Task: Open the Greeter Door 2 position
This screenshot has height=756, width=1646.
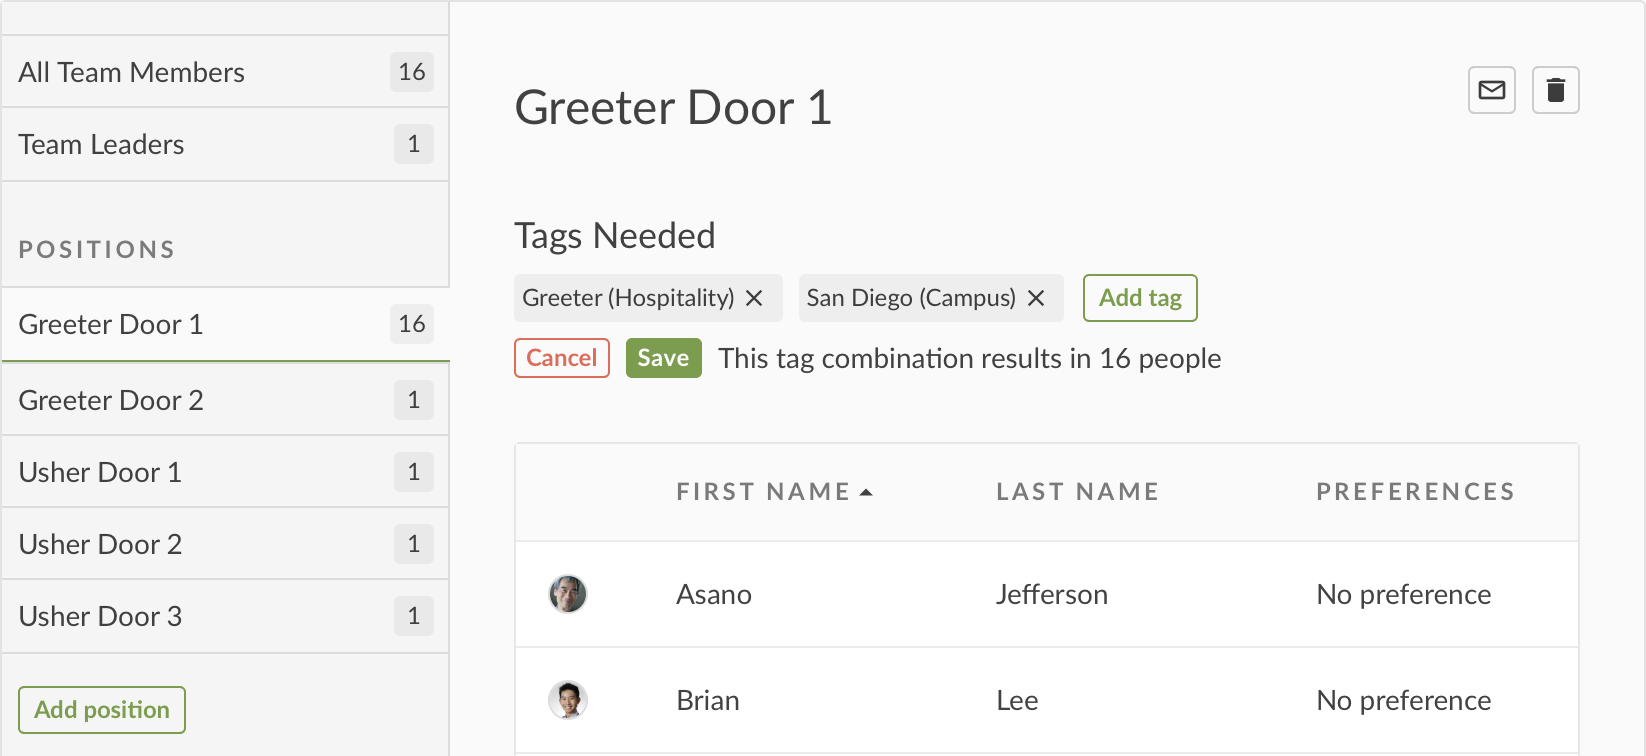Action: pos(225,400)
